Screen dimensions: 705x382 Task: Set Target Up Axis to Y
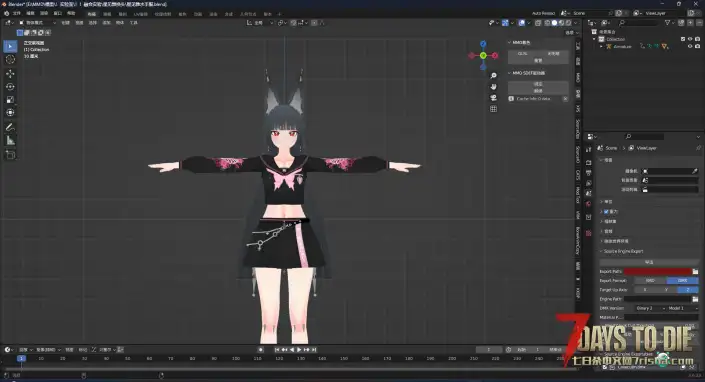[x=666, y=290]
